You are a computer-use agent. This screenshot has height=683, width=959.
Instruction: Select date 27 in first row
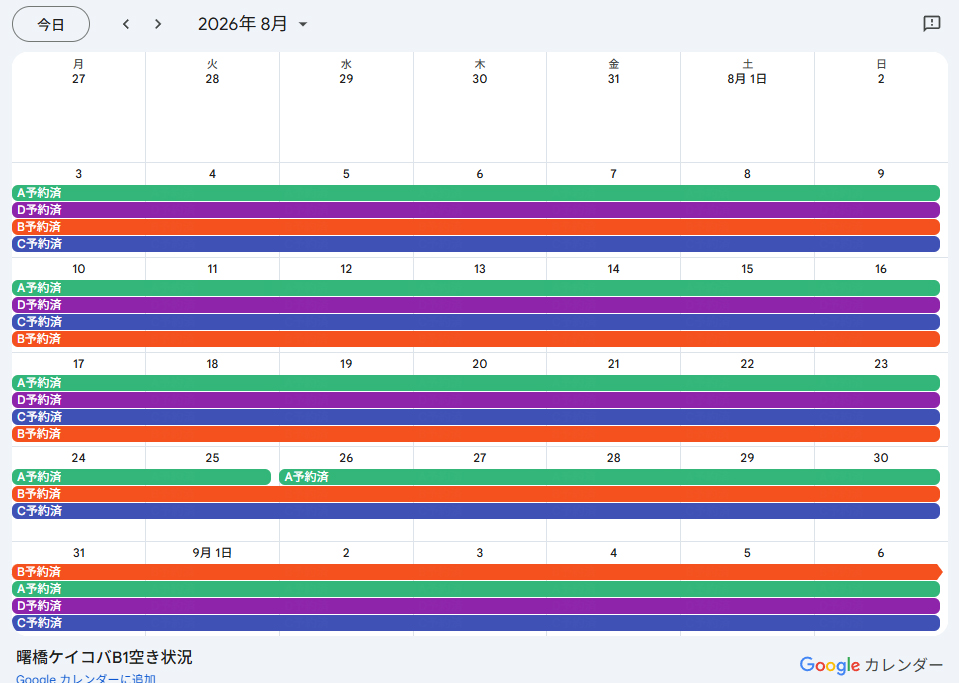tap(78, 79)
